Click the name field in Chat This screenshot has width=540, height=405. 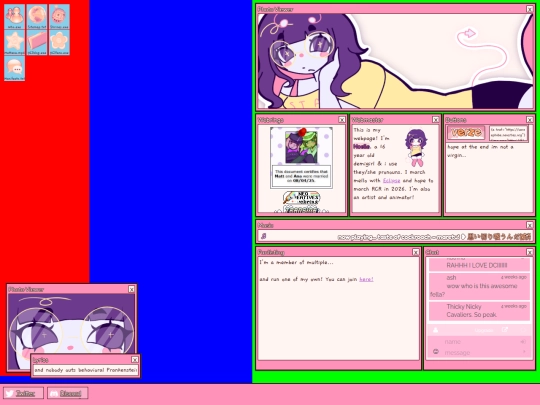pos(478,342)
